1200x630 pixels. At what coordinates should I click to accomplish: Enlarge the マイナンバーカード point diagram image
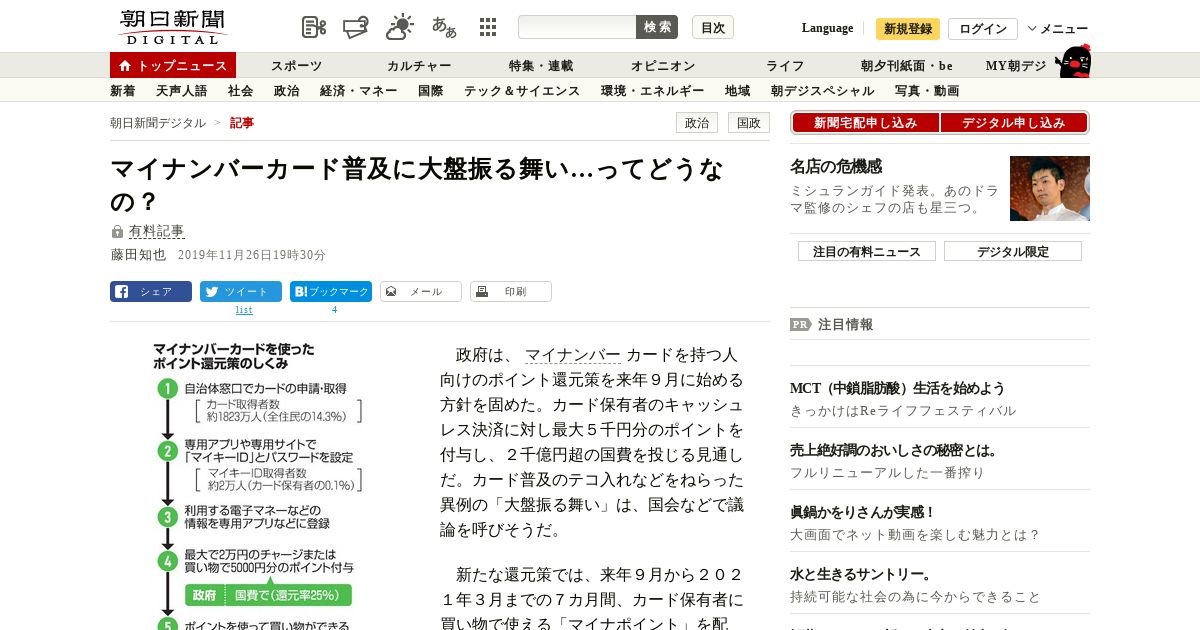(x=260, y=486)
